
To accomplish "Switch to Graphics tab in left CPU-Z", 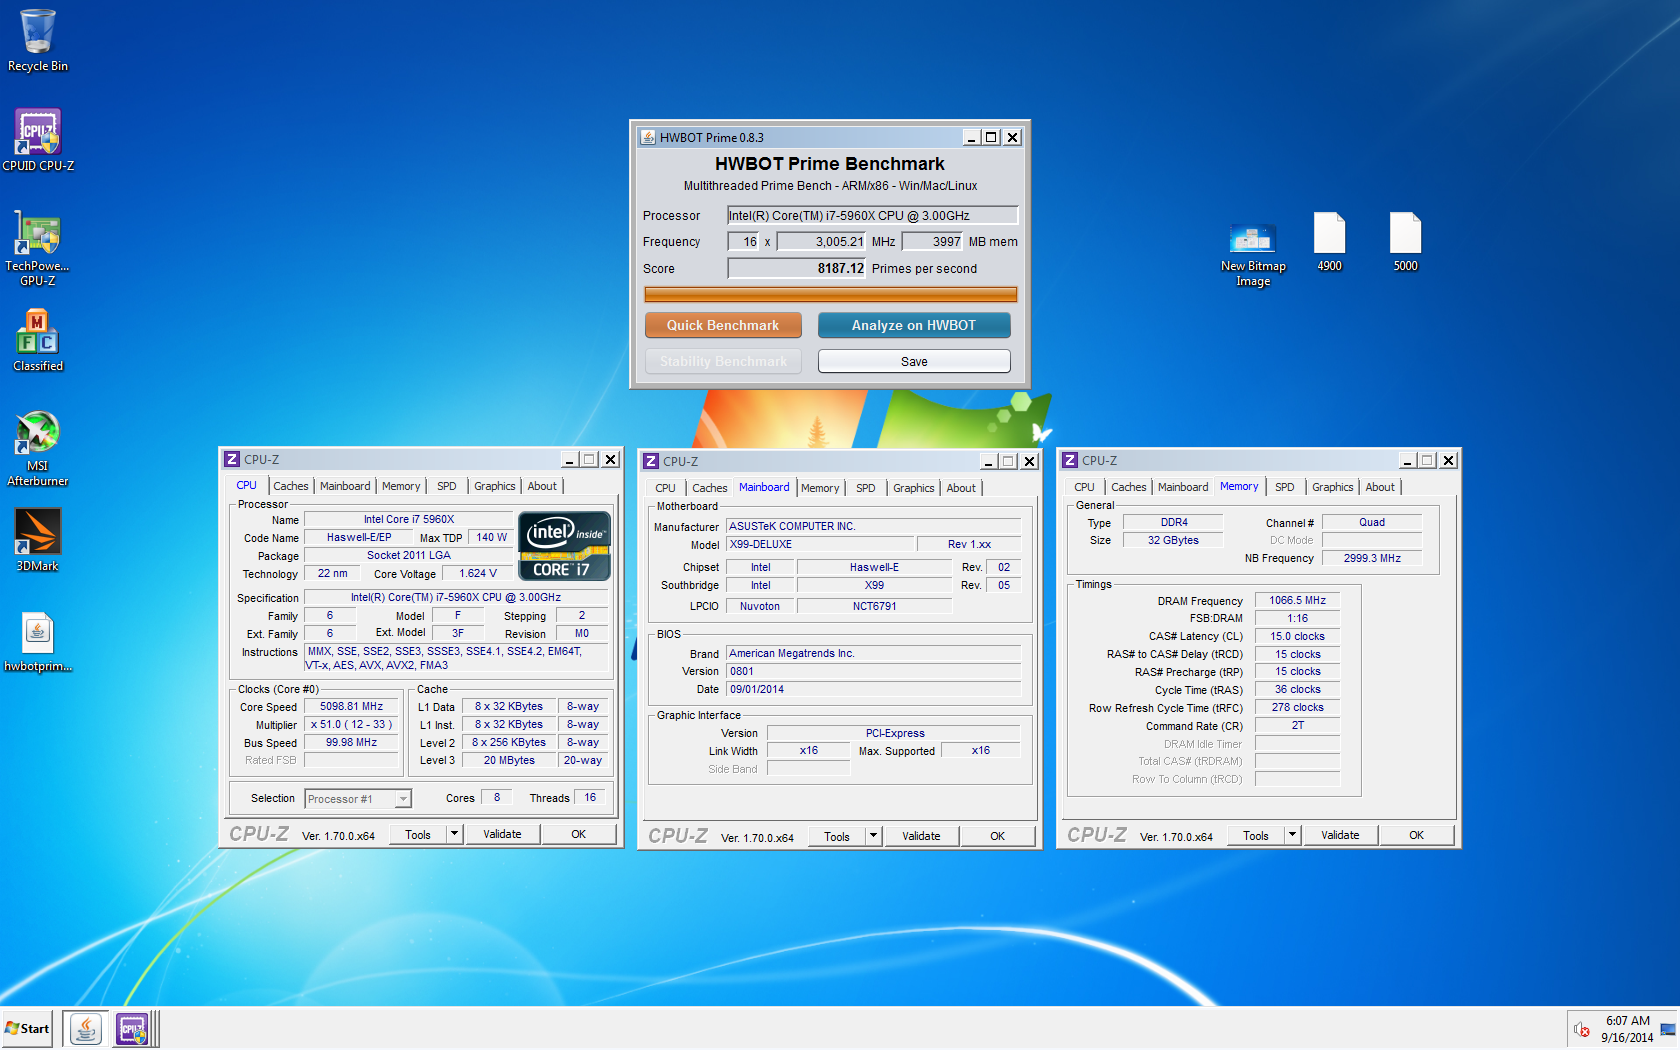I will click(495, 486).
